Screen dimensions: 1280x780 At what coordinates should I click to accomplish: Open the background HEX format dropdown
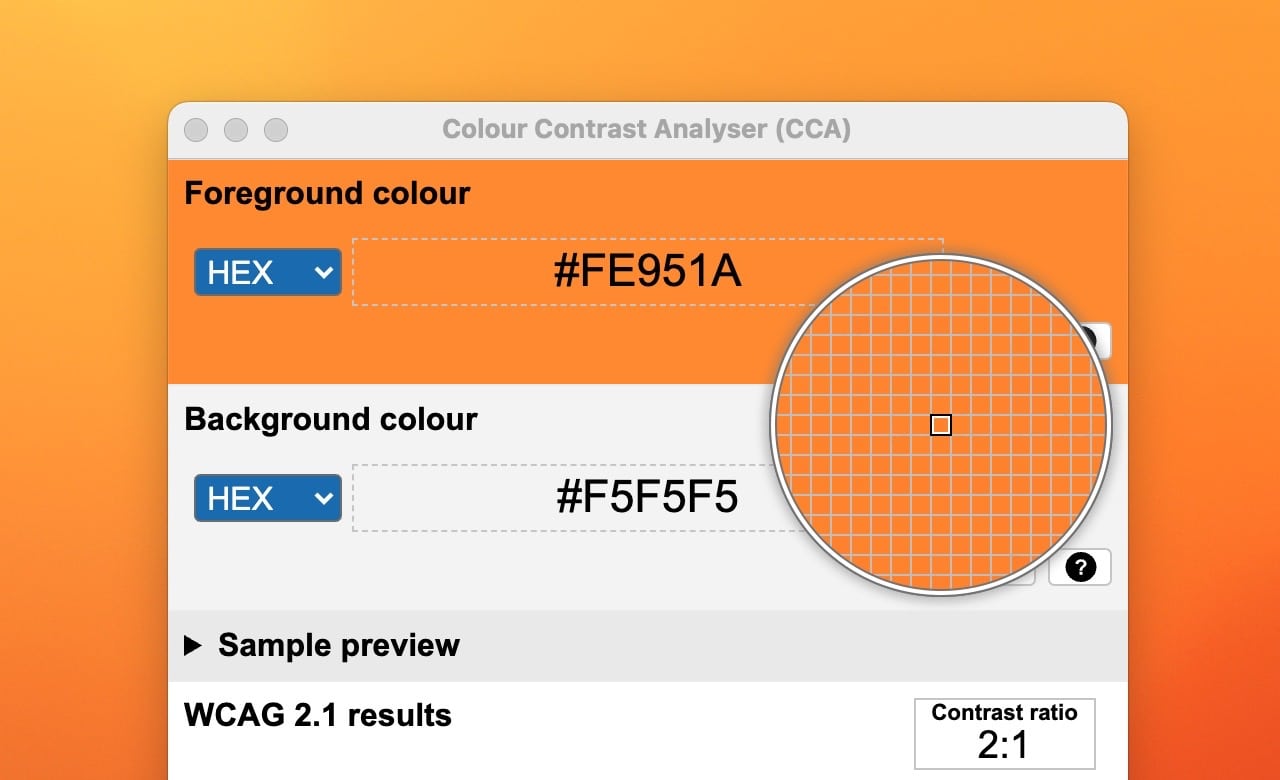point(267,497)
